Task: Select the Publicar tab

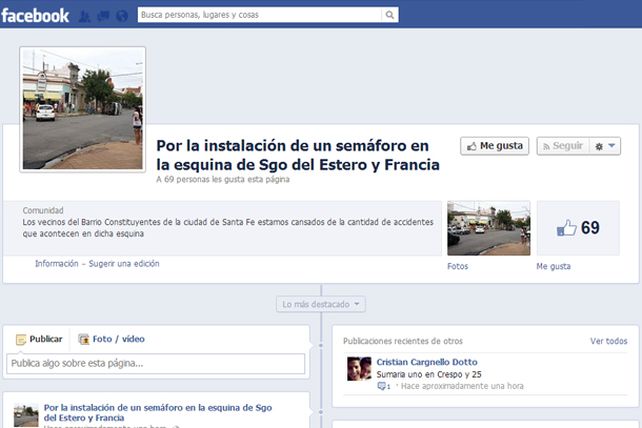Action: pyautogui.click(x=39, y=339)
